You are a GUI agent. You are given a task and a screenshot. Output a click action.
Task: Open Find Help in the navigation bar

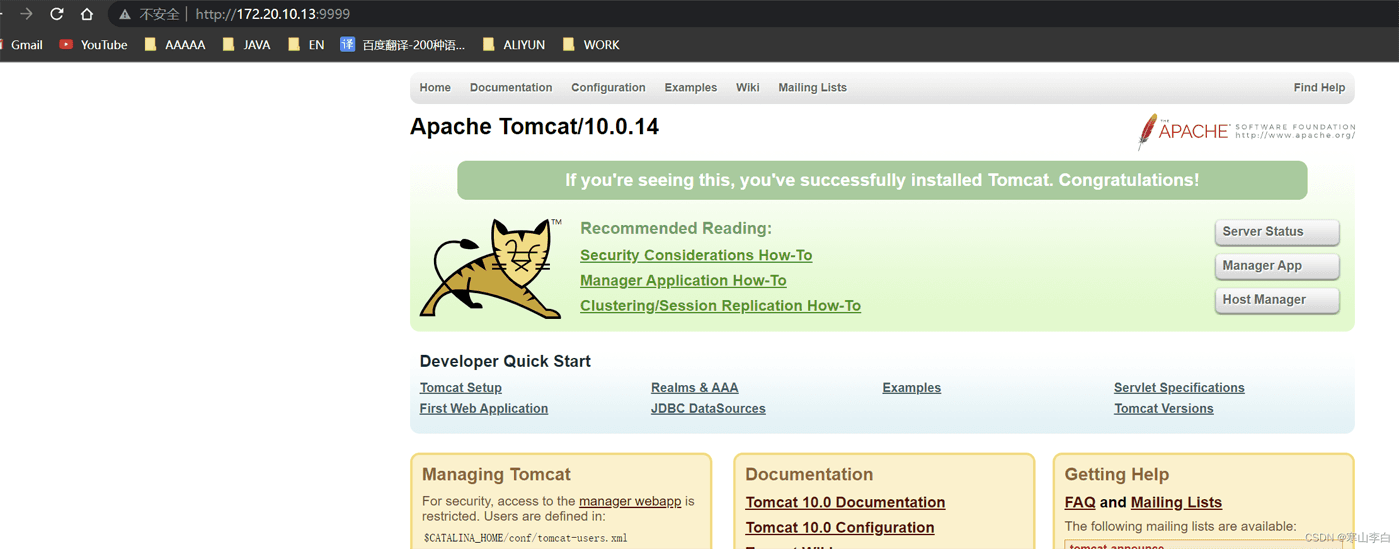[1319, 88]
